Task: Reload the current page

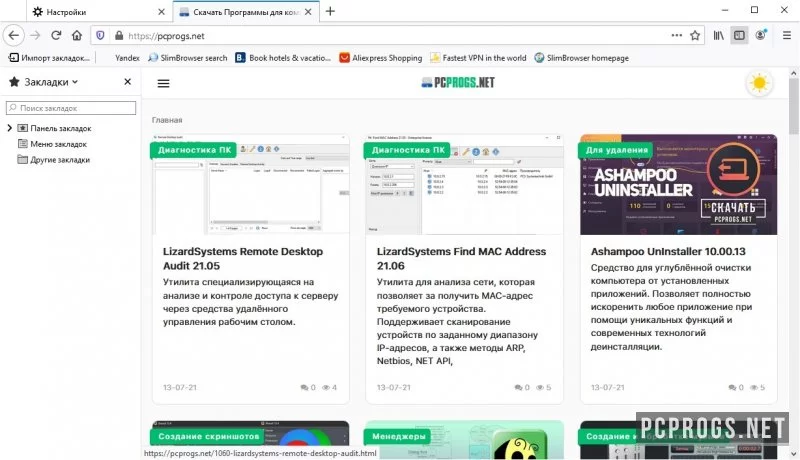Action: click(x=56, y=35)
